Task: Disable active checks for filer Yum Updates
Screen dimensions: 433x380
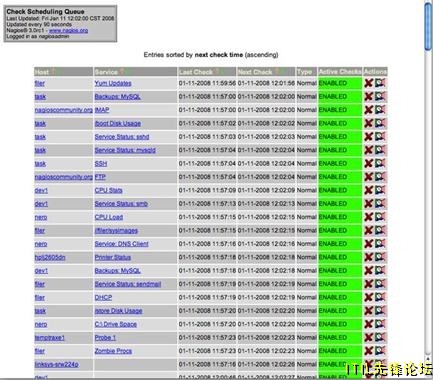Action: [368, 83]
